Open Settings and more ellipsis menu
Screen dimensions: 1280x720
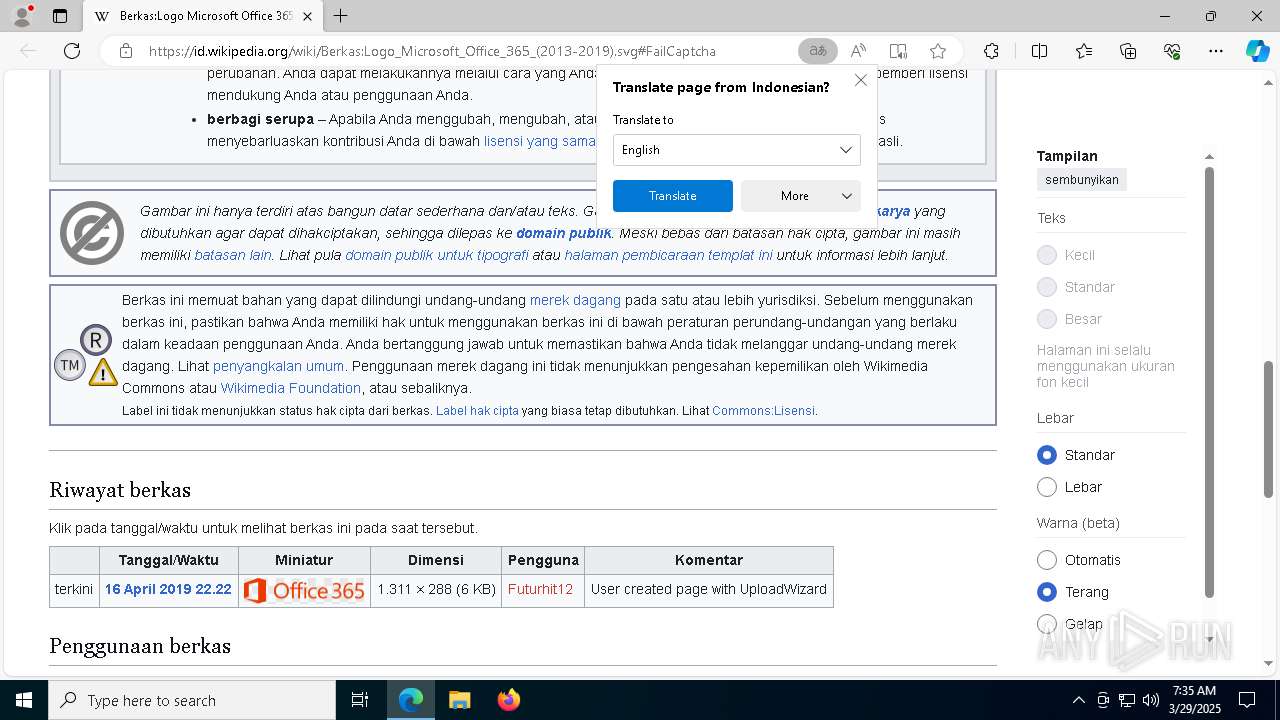tap(1216, 51)
